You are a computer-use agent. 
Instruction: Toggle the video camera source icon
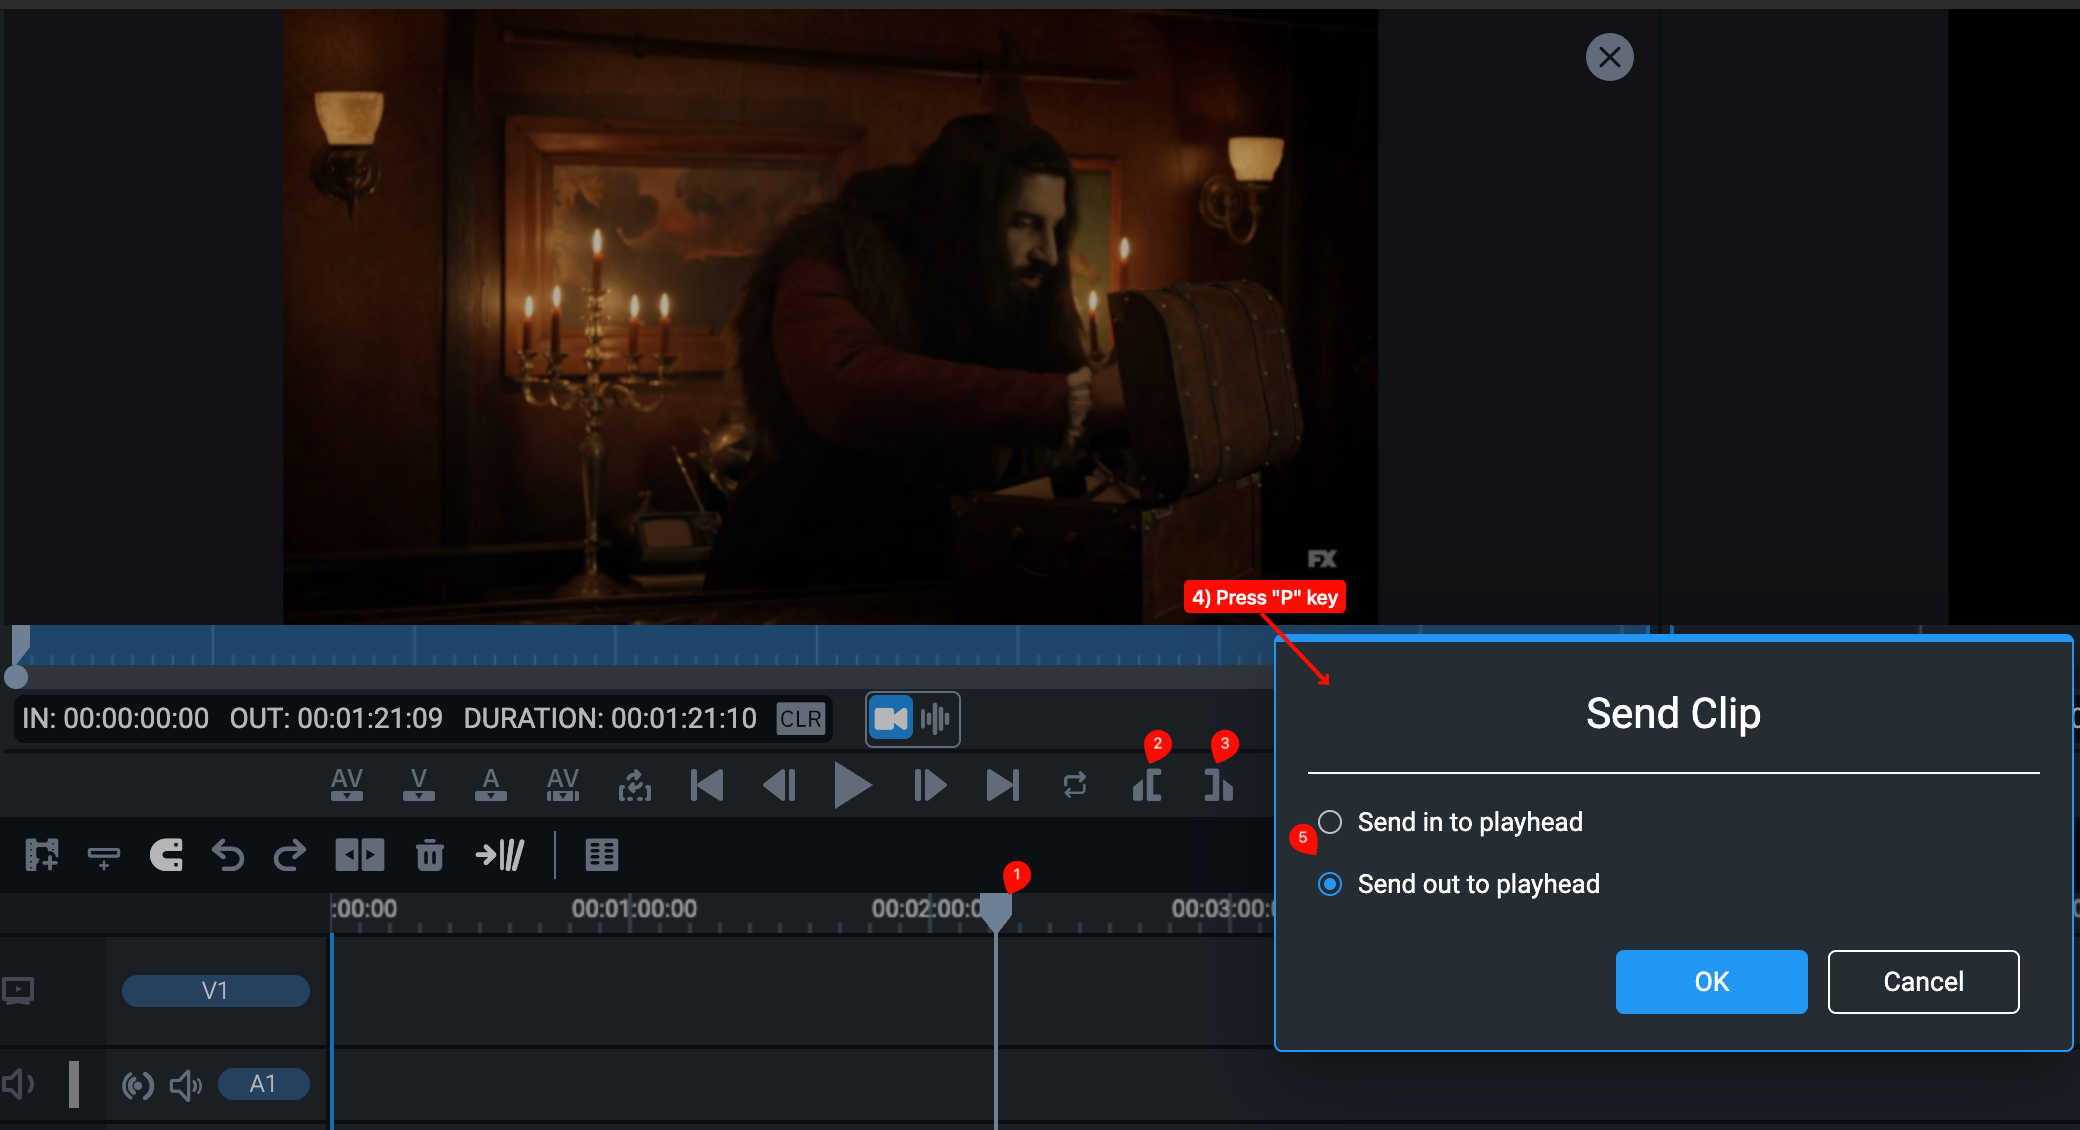[x=890, y=718]
